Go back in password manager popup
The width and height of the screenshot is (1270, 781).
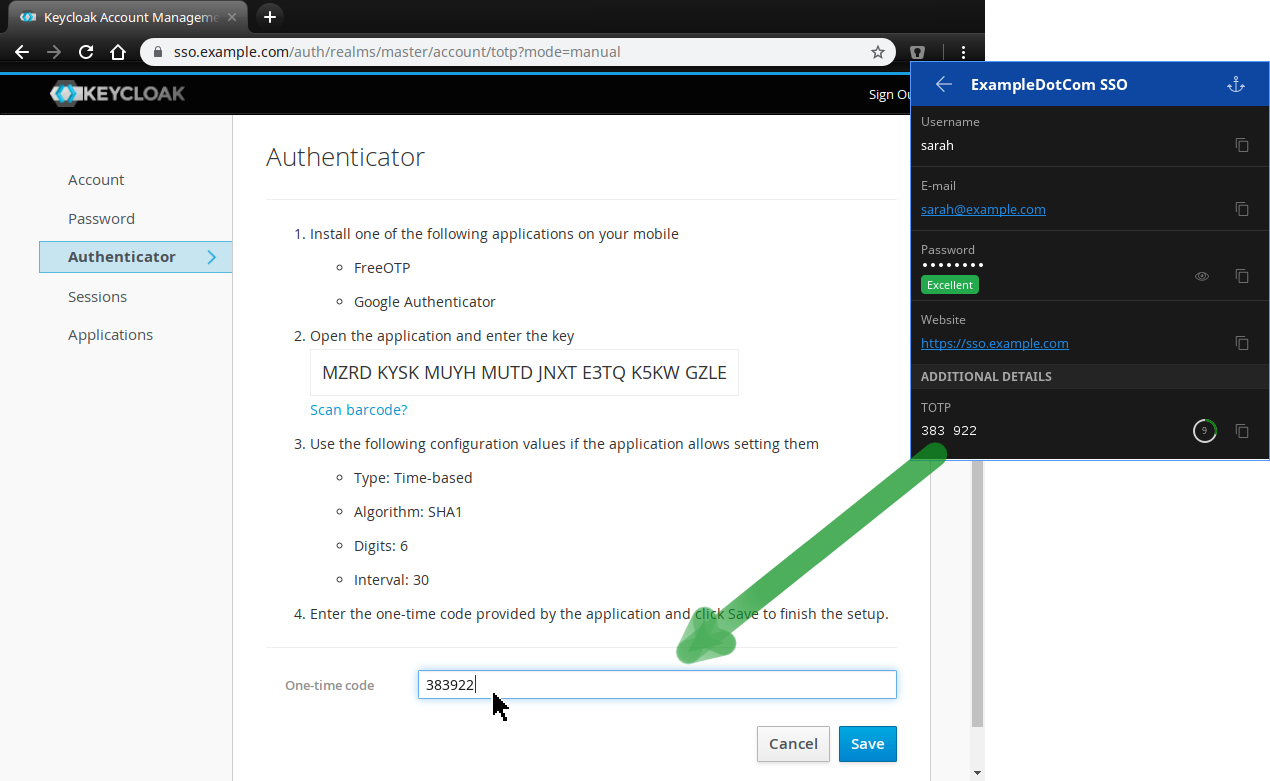click(x=943, y=84)
